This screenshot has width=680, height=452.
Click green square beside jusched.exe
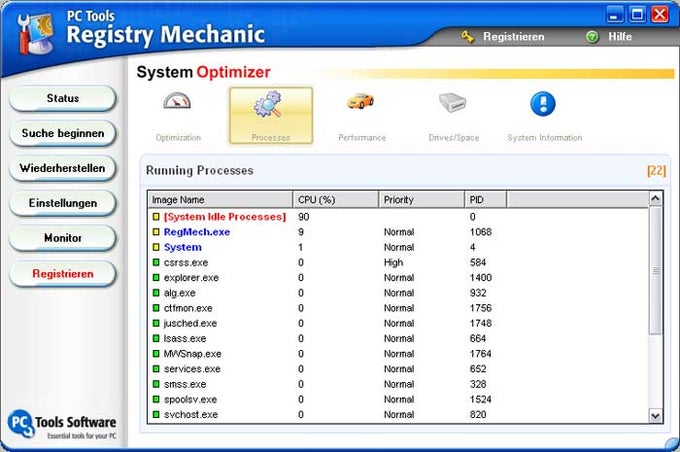156,323
